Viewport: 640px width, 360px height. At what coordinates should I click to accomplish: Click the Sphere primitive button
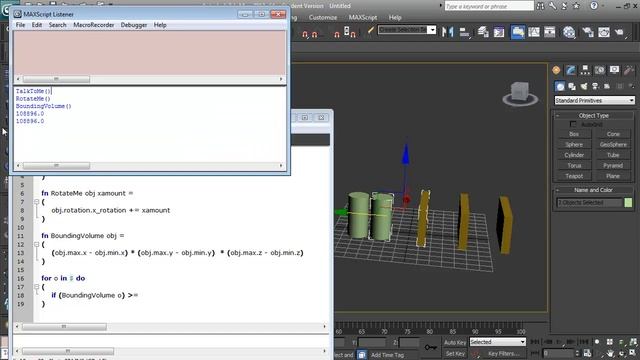(574, 144)
